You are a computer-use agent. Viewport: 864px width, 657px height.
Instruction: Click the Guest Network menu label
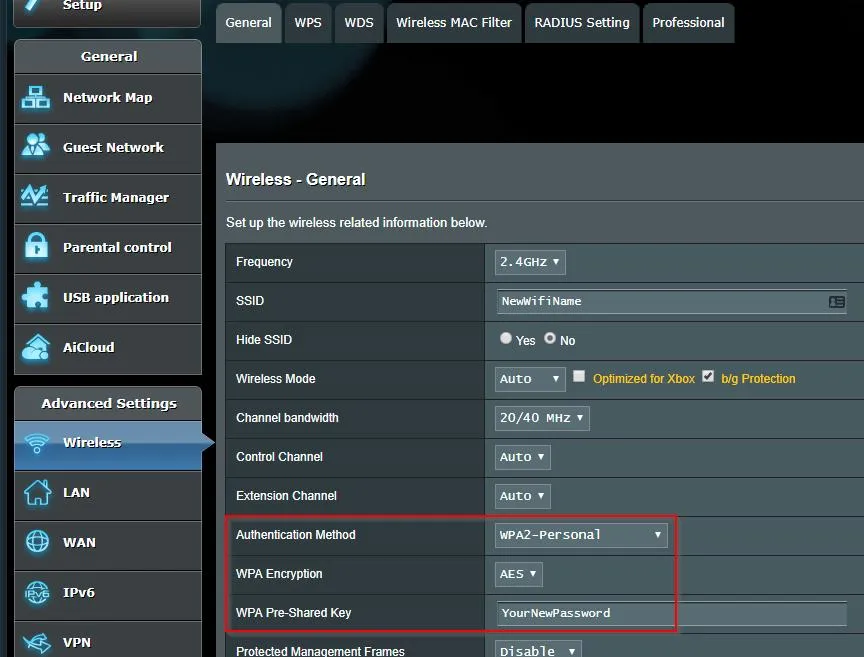point(114,148)
